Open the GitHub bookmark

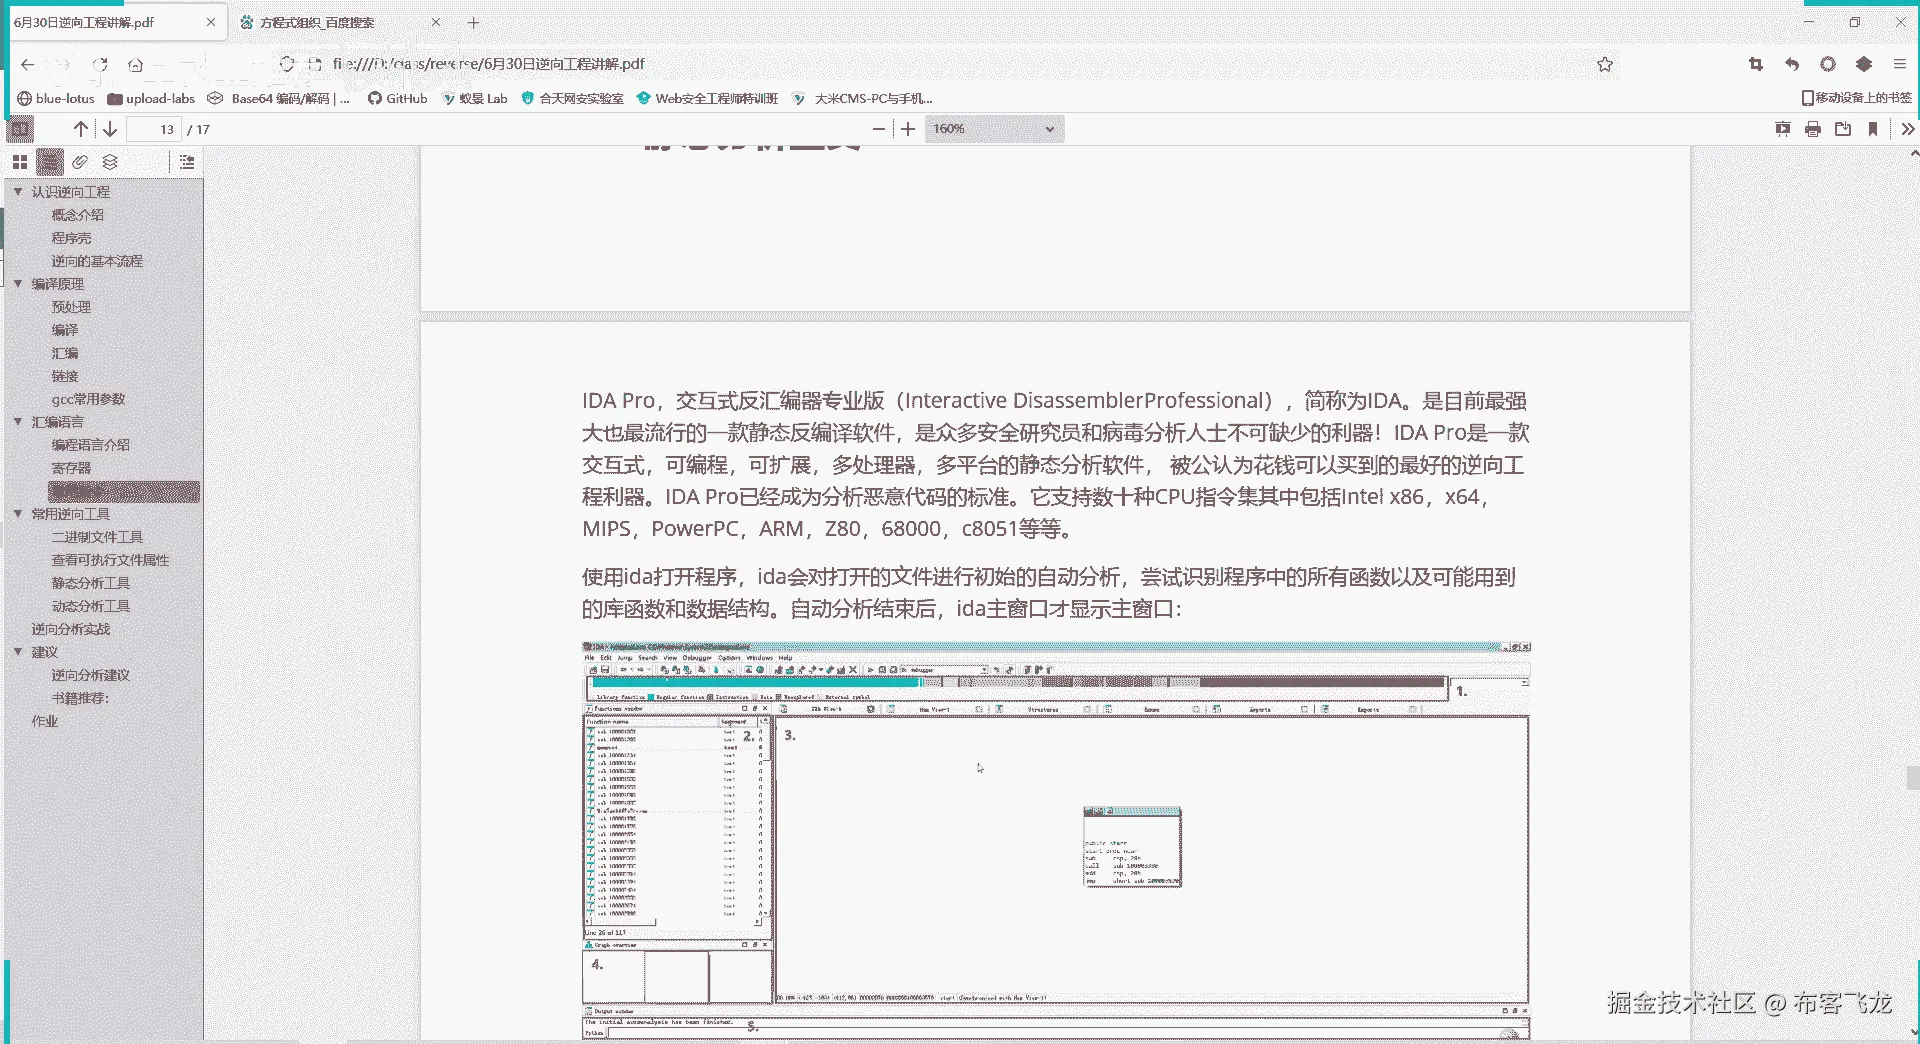tap(398, 98)
